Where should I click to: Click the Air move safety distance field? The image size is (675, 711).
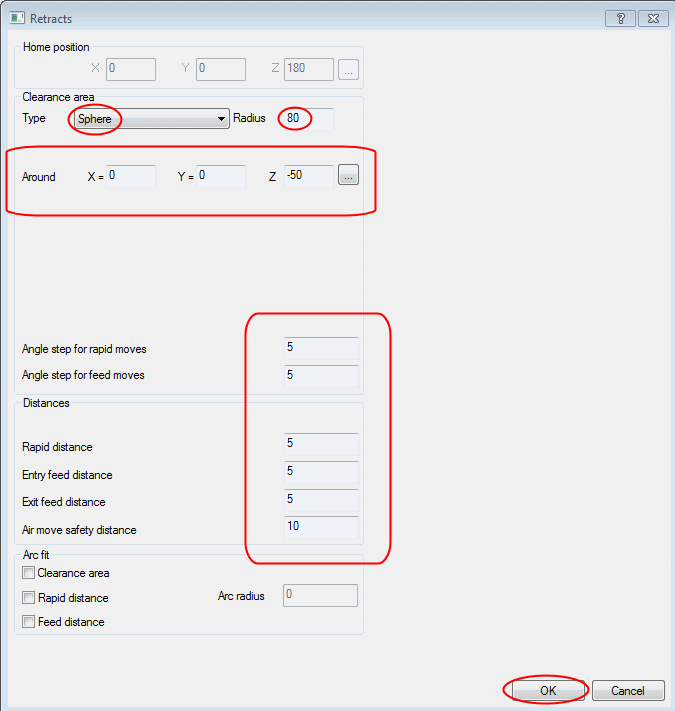coord(321,528)
